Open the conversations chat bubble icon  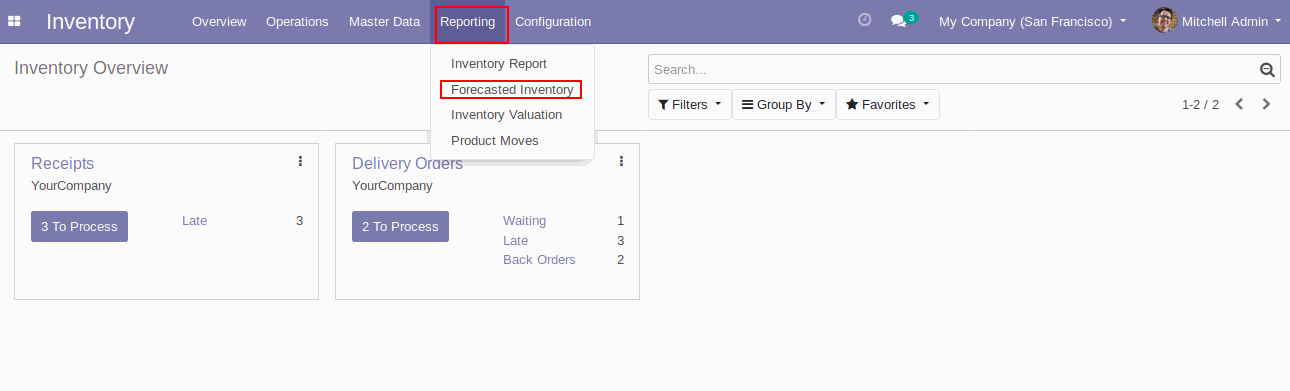(x=898, y=21)
